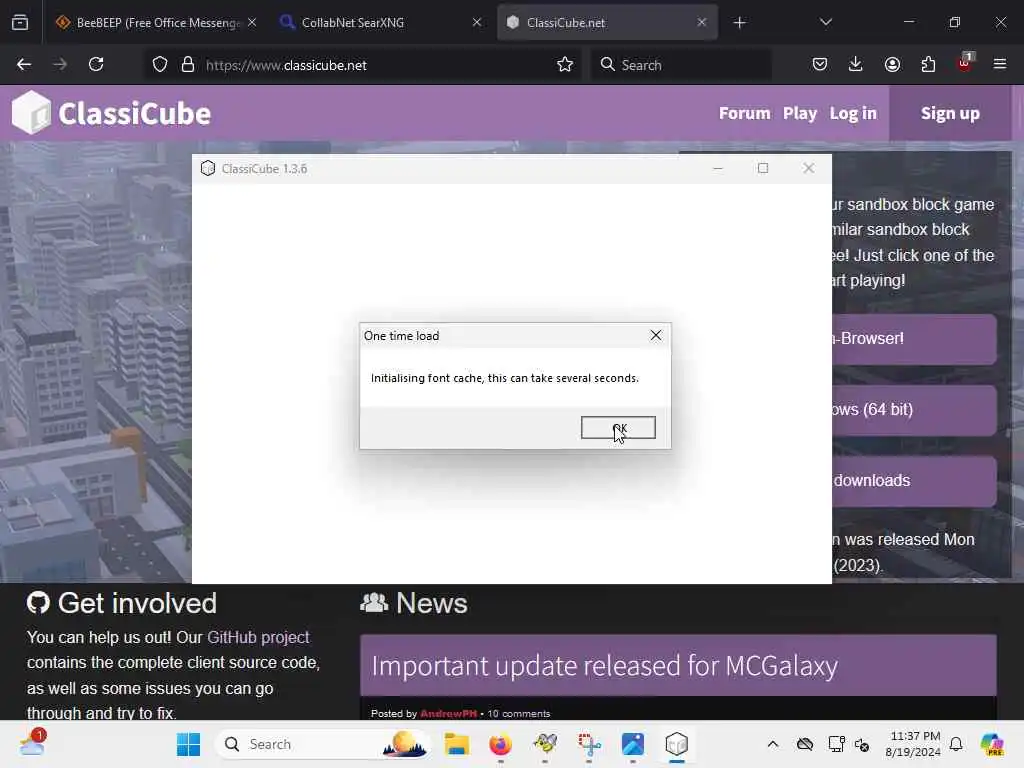Open the GitHub project link
The image size is (1024, 768).
pos(258,637)
